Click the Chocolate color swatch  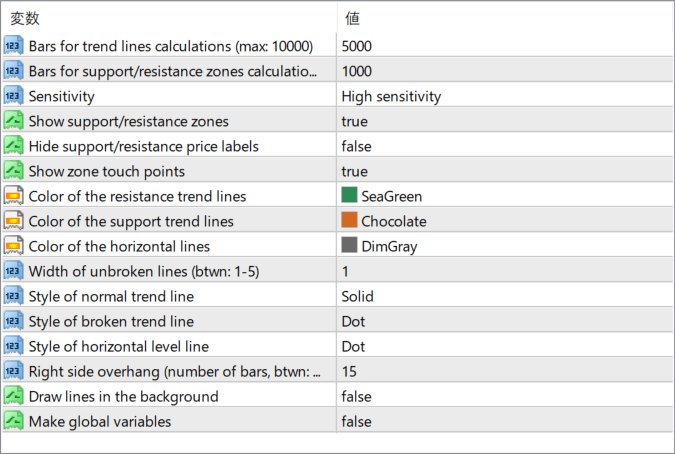click(x=349, y=221)
